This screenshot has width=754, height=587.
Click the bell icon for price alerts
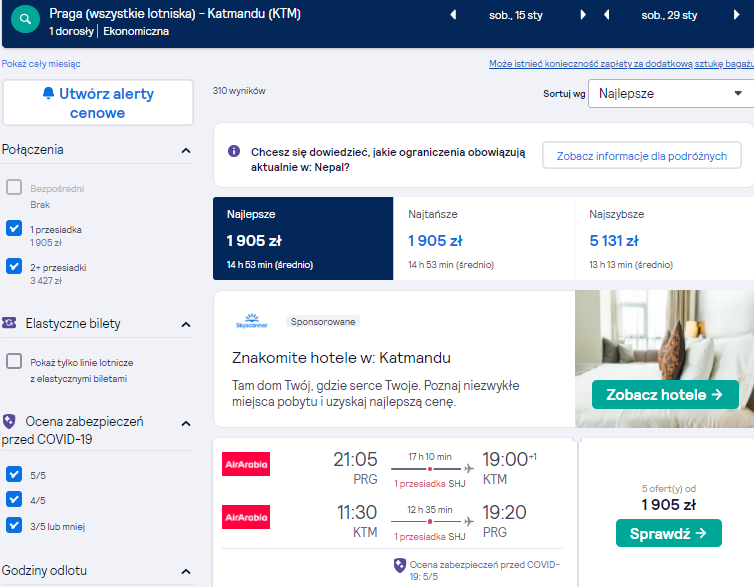[x=48, y=93]
